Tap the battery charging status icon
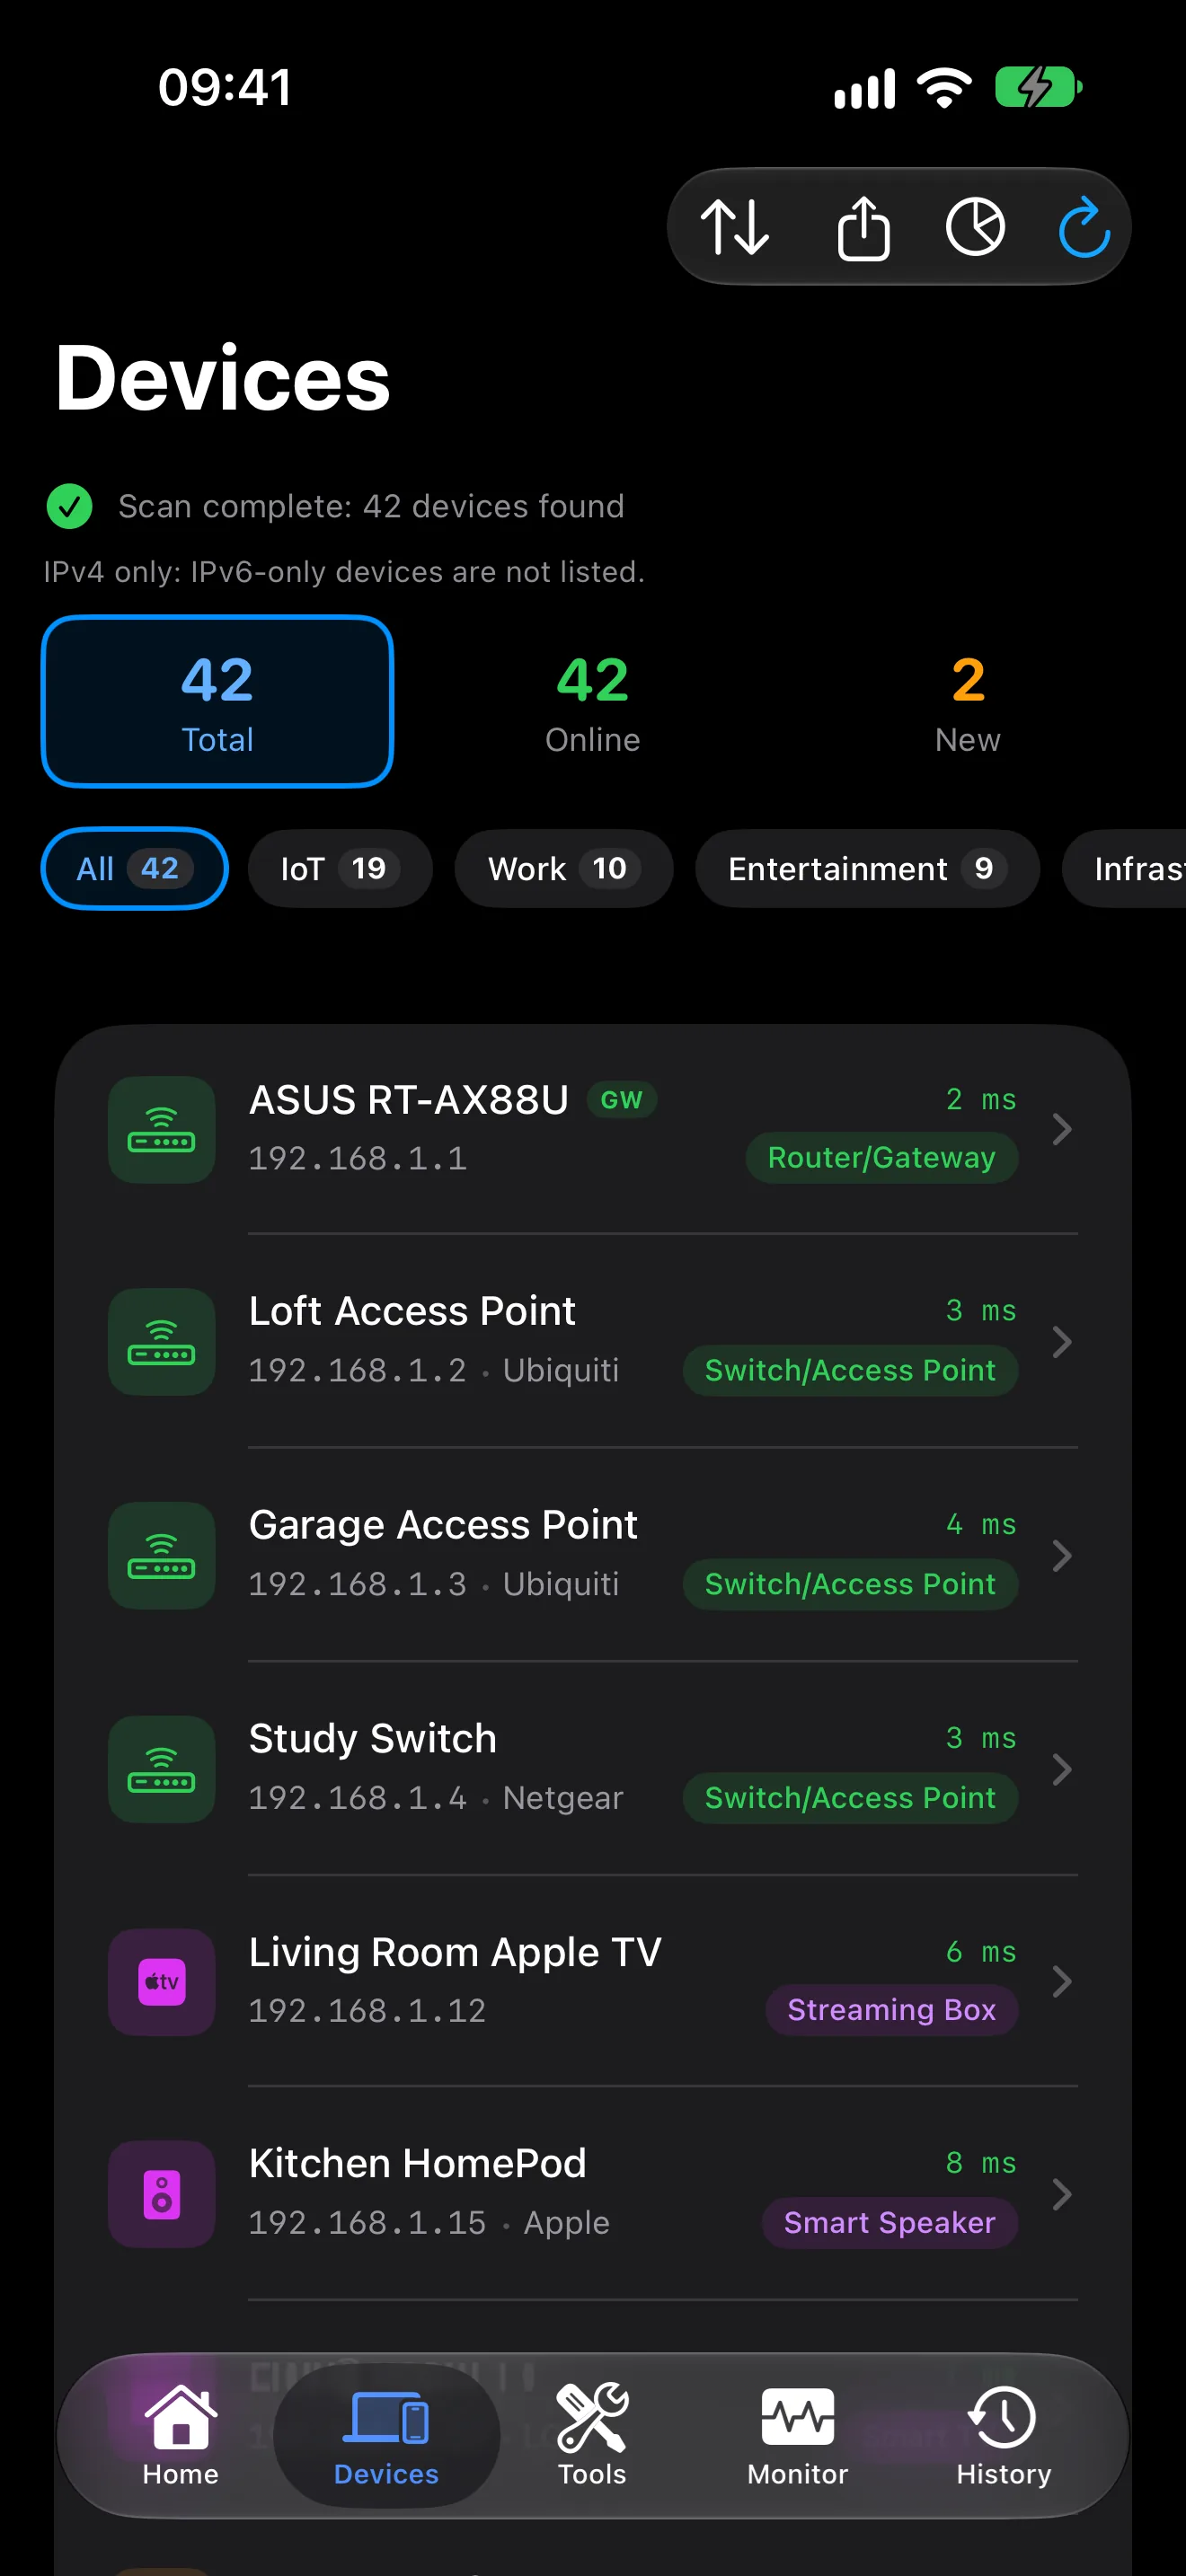This screenshot has height=2576, width=1186. (1039, 88)
